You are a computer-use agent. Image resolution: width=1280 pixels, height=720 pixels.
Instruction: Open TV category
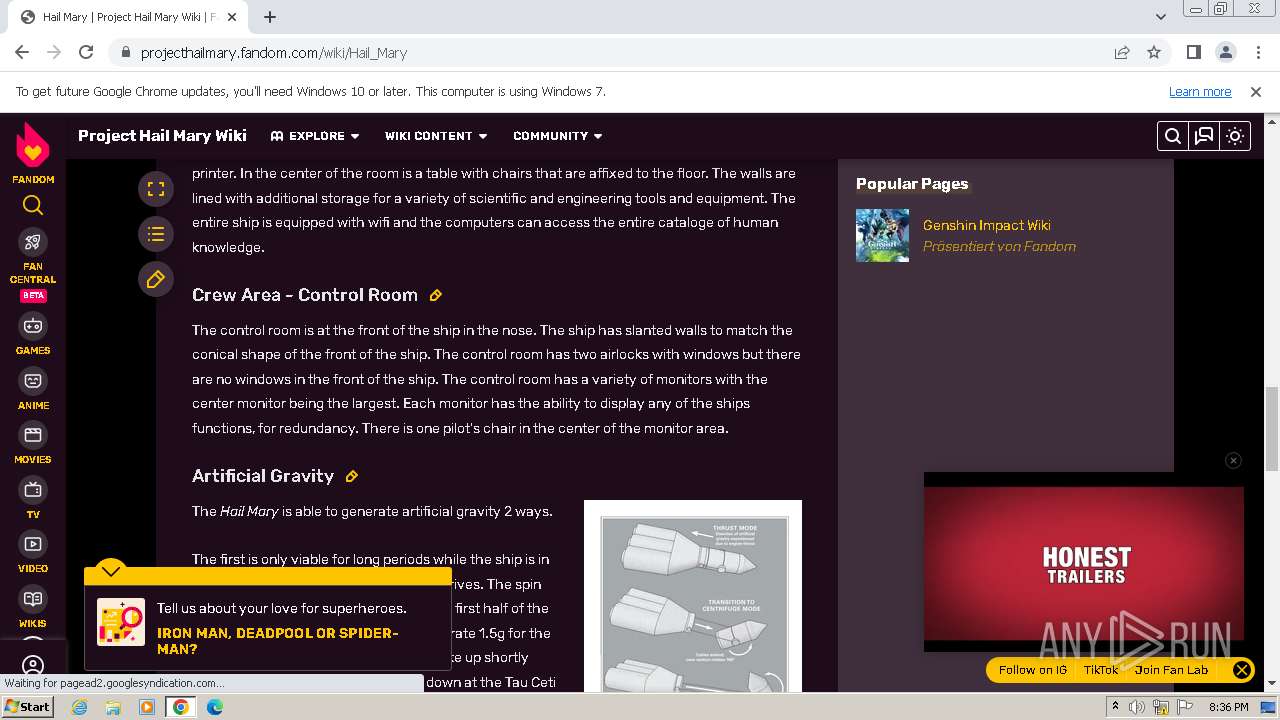click(x=33, y=499)
